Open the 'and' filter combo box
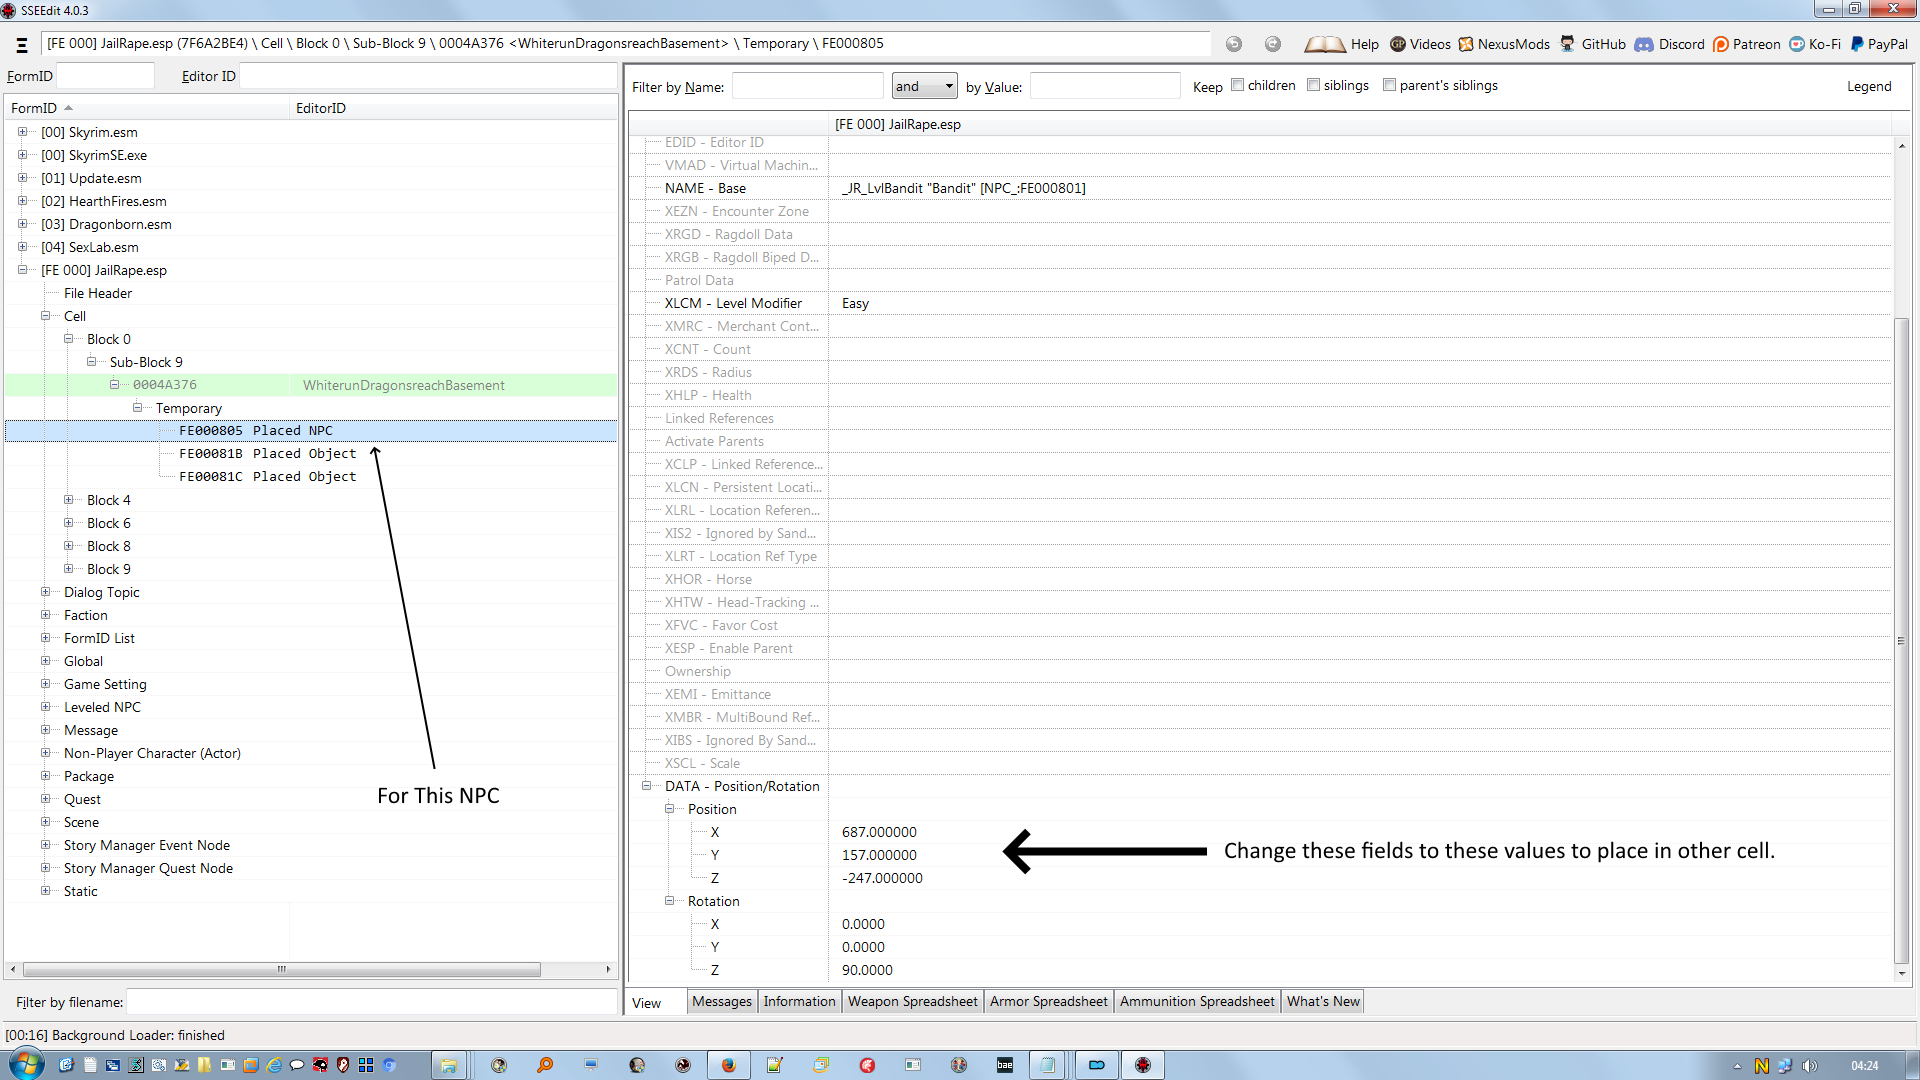This screenshot has height=1080, width=1920. pyautogui.click(x=924, y=86)
